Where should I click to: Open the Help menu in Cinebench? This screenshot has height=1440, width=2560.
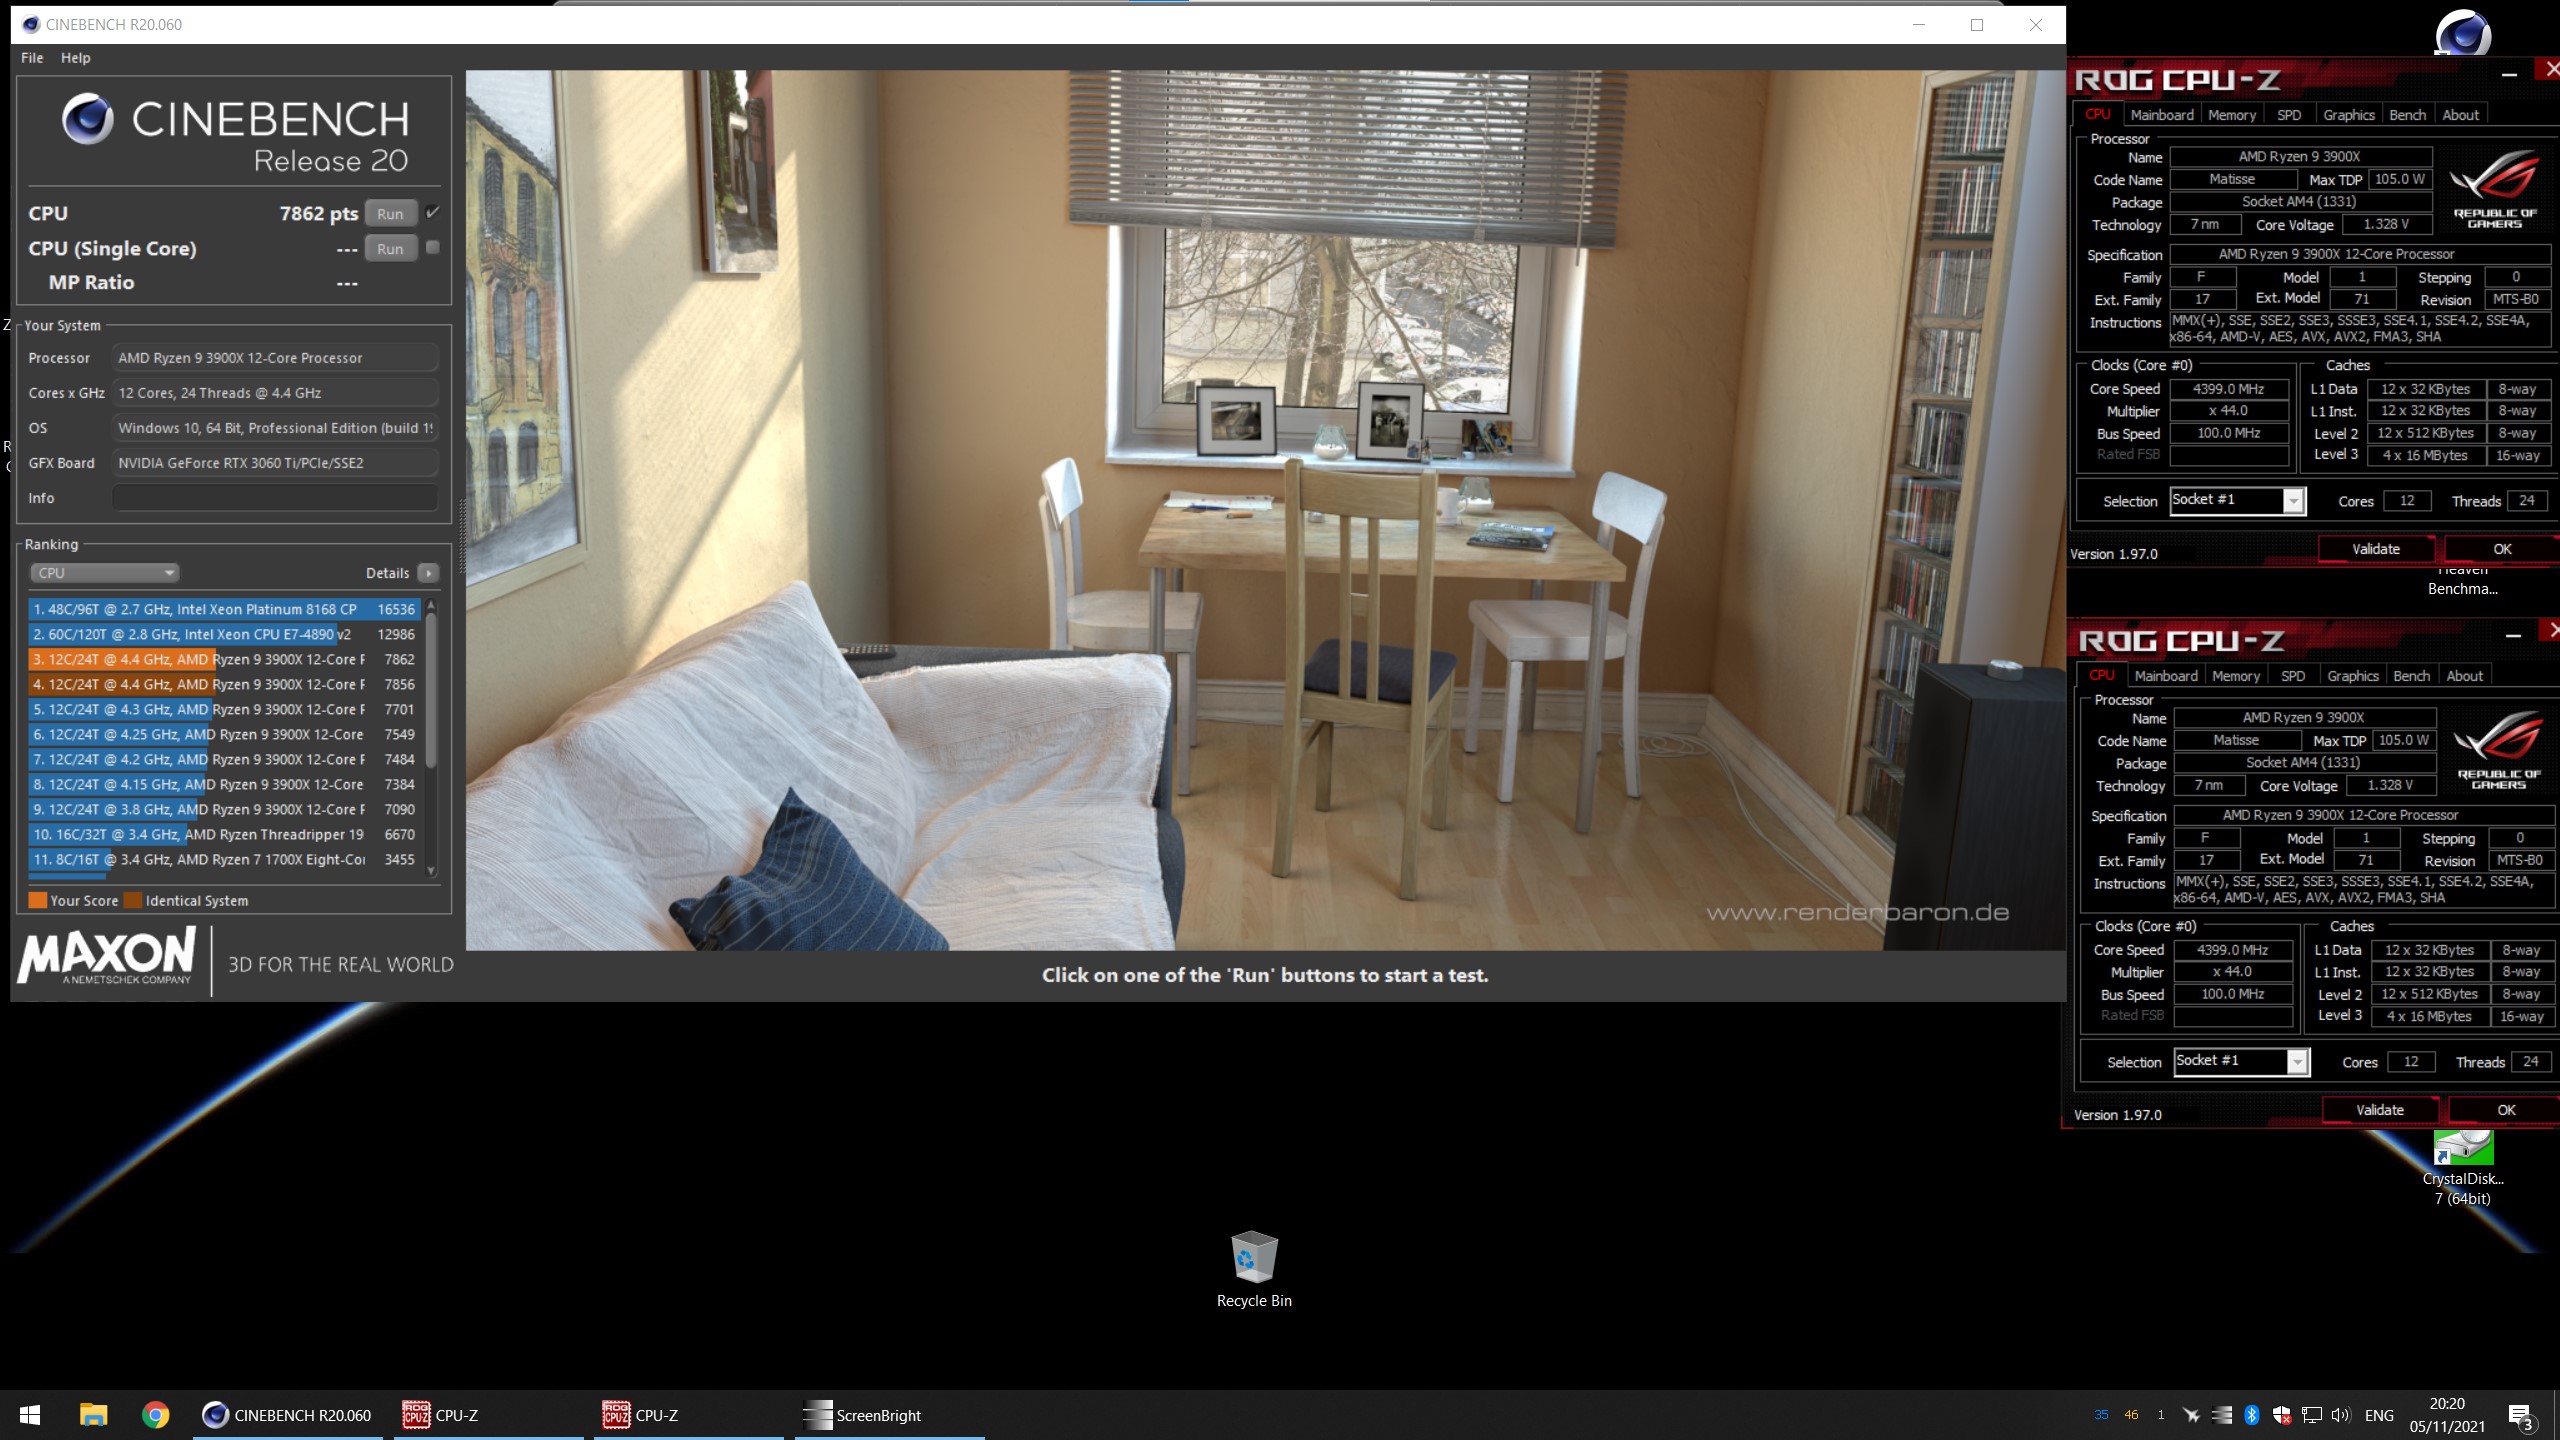click(x=75, y=58)
